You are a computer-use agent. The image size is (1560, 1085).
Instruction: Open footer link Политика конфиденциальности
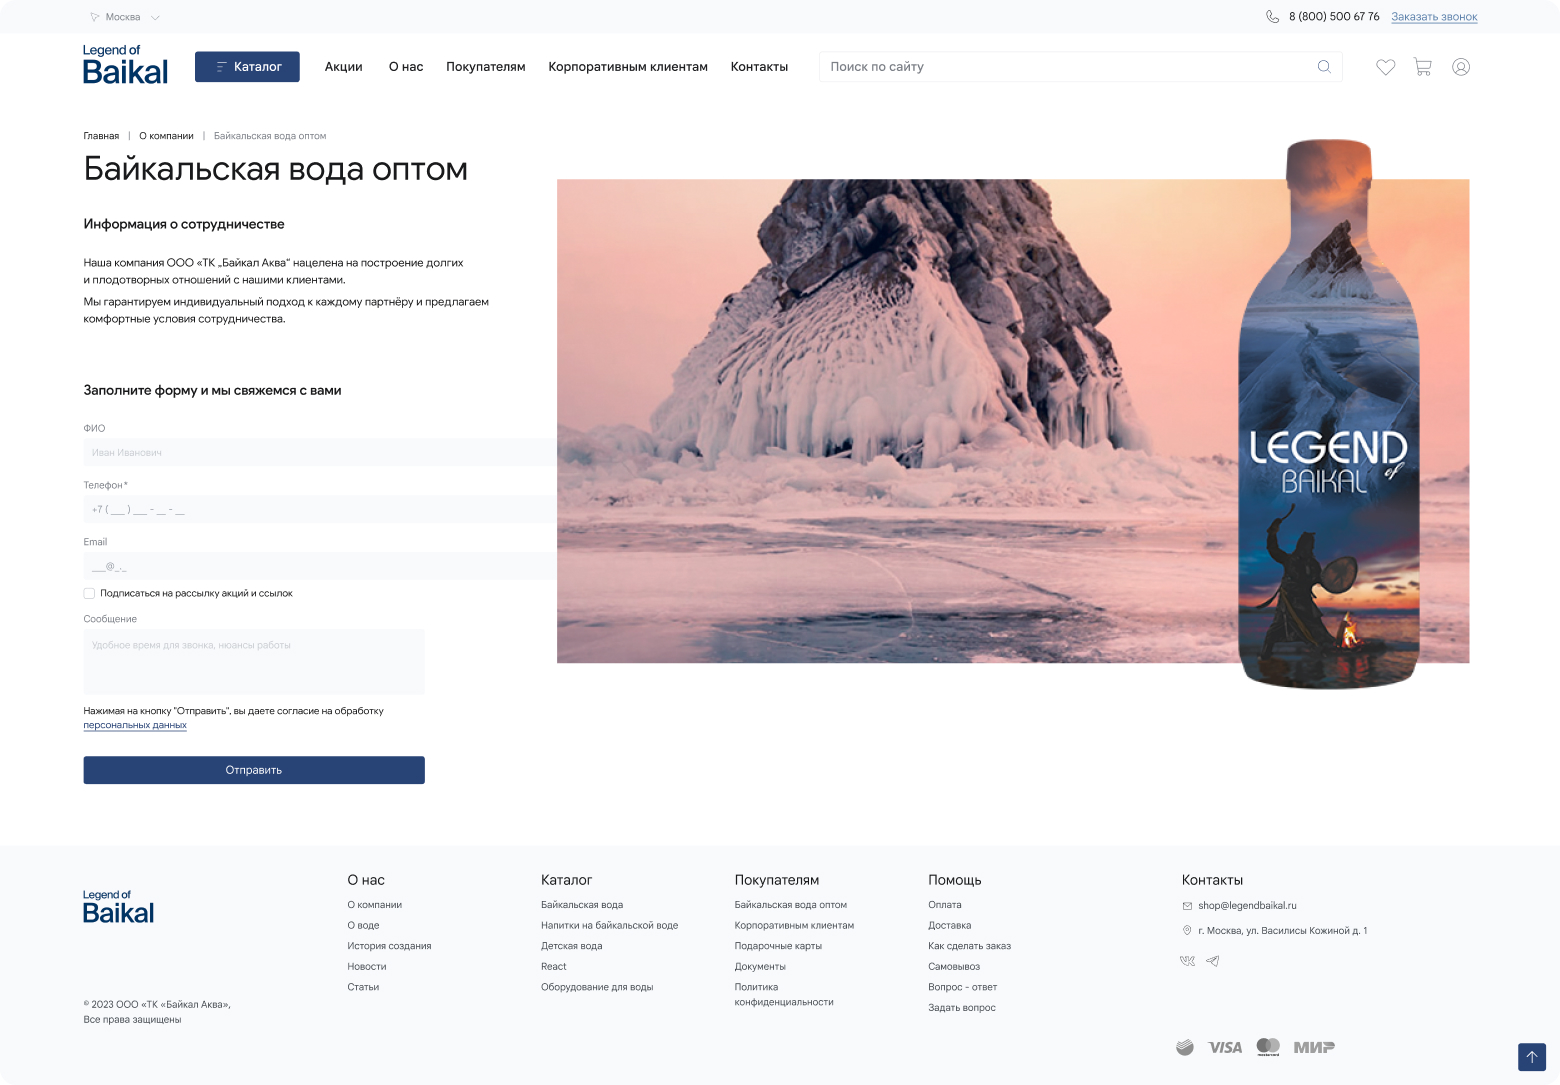[784, 994]
